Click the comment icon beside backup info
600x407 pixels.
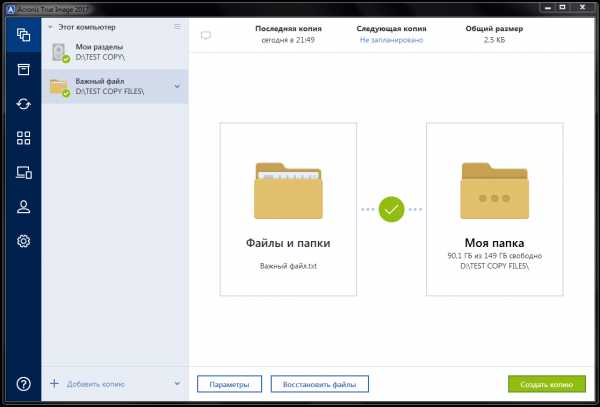click(206, 35)
